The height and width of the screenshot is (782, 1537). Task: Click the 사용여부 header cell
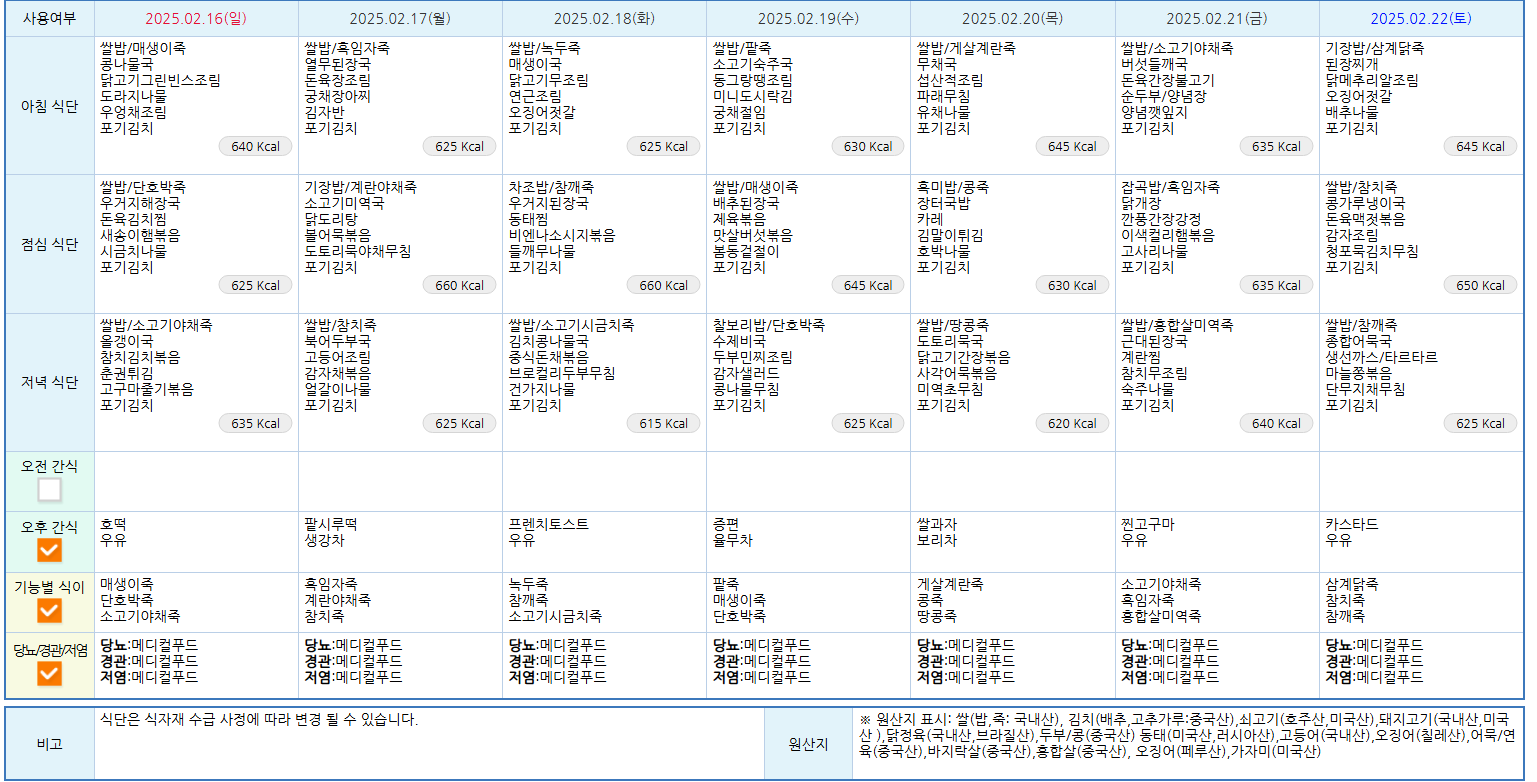50,19
